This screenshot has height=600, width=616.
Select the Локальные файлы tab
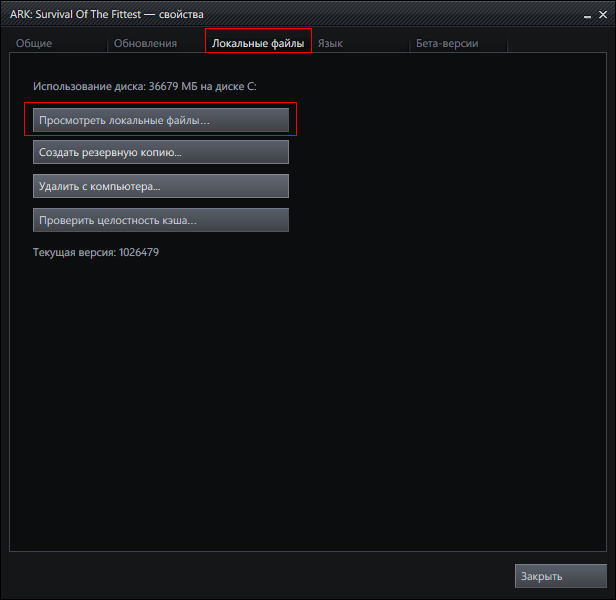(x=258, y=43)
